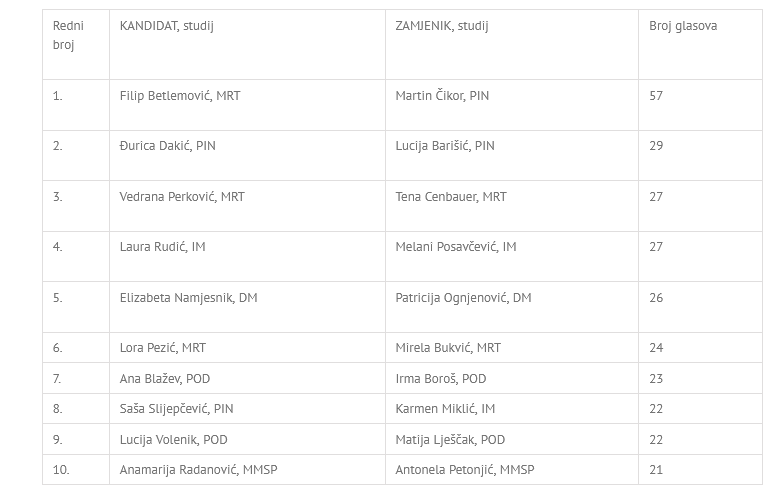The height and width of the screenshot is (499, 778).
Task: Select candidate Đurica Dakić, PIN
Action: 168,146
